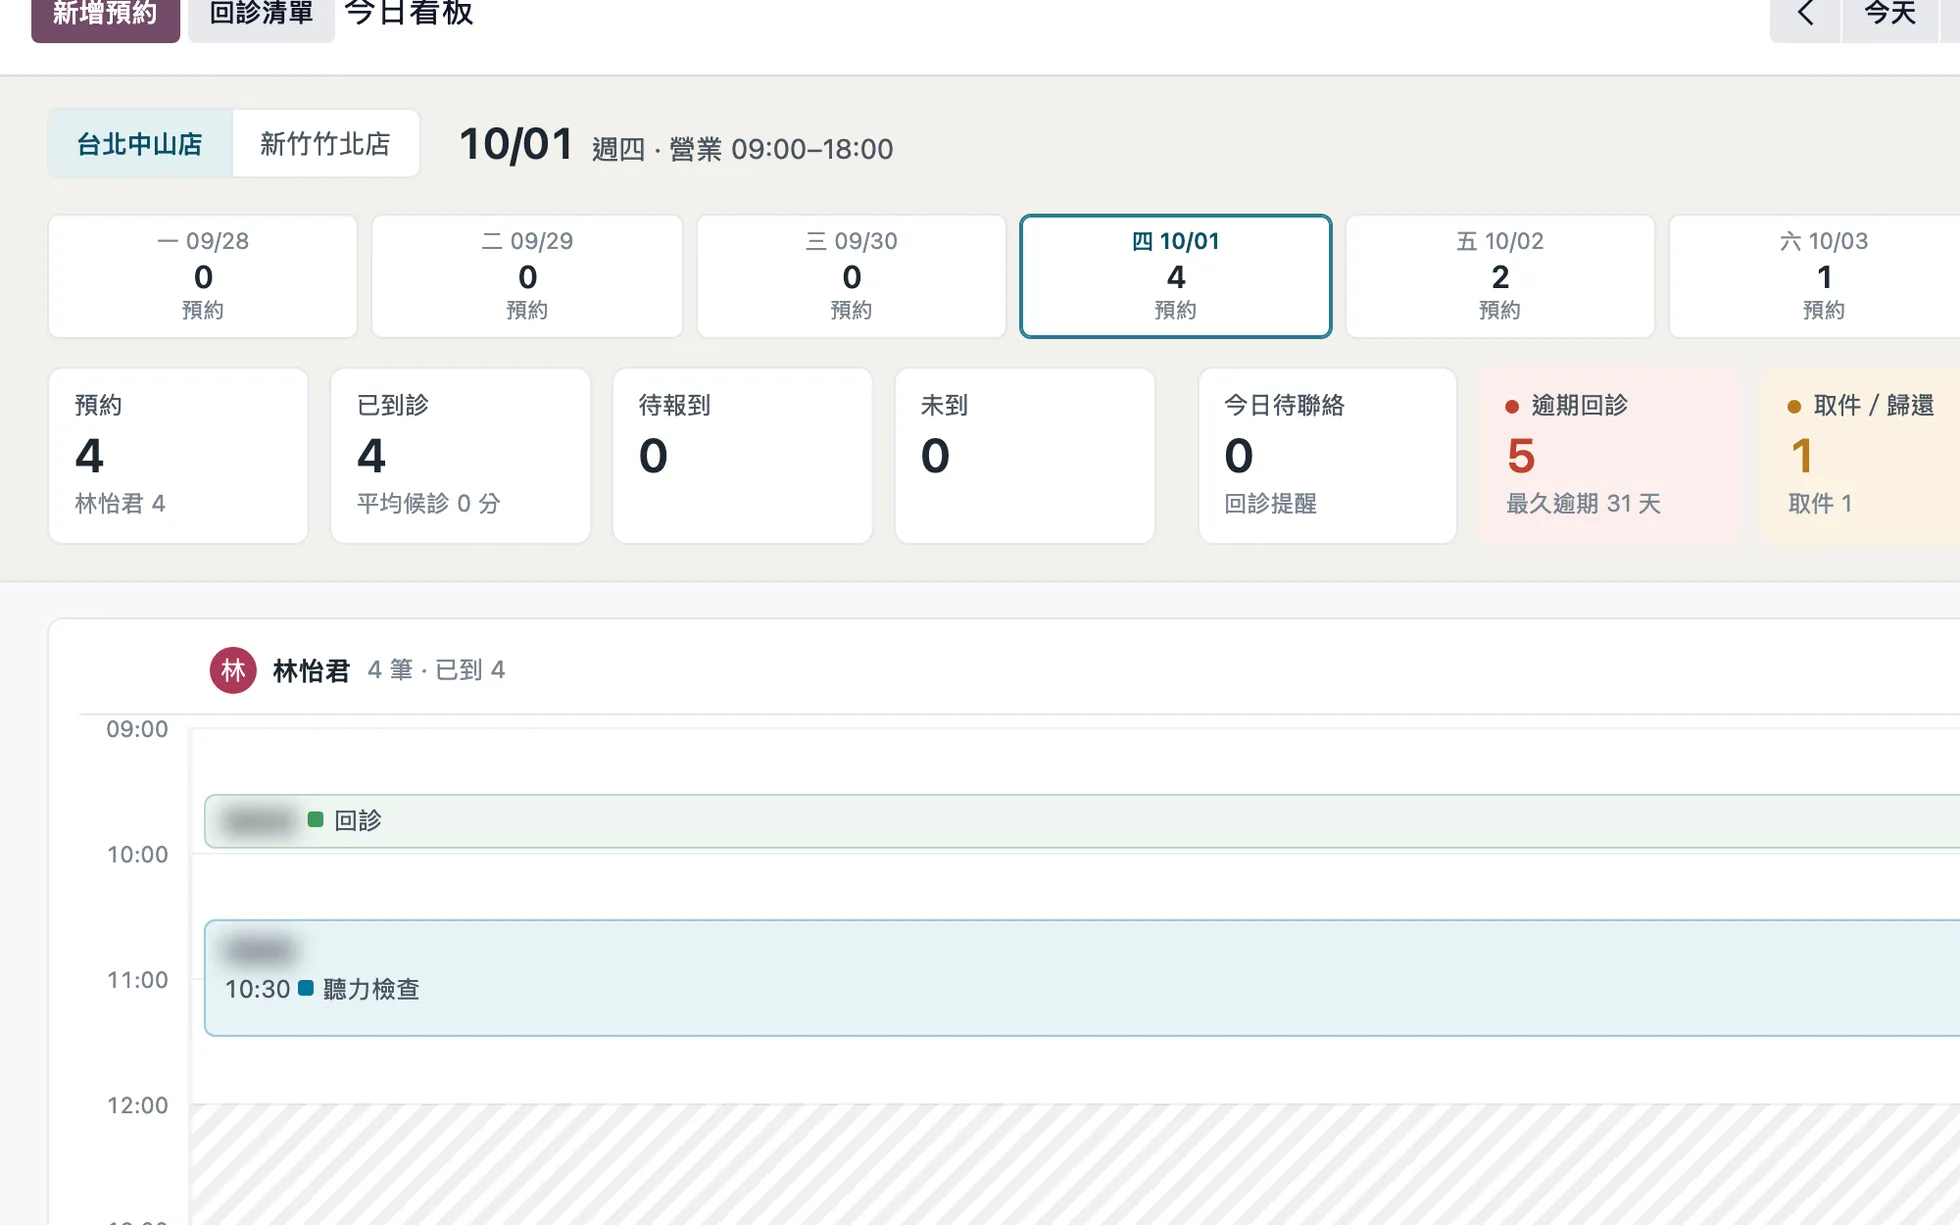Screen dimensions: 1960x1225
Task: Open the 逾期回診 overdue card
Action: pos(1609,456)
